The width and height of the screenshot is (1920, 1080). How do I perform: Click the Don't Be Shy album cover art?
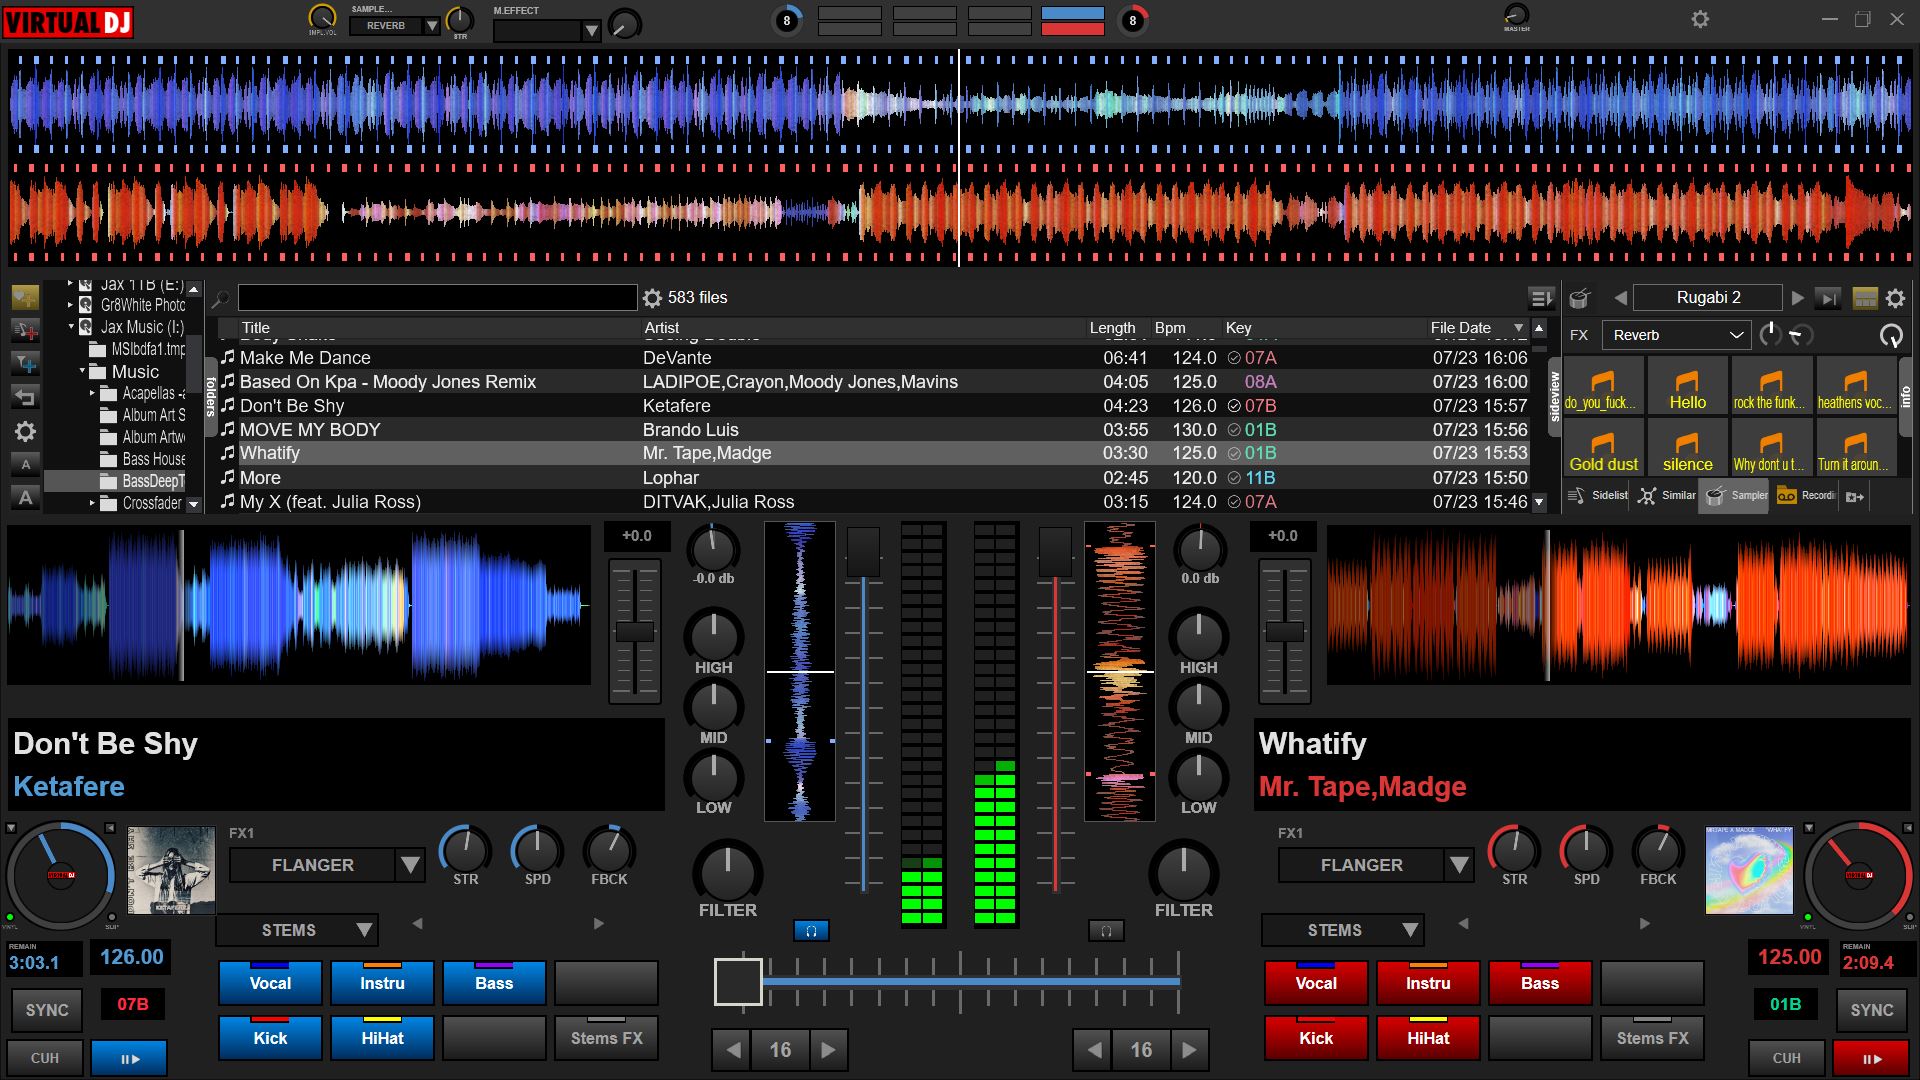point(171,870)
